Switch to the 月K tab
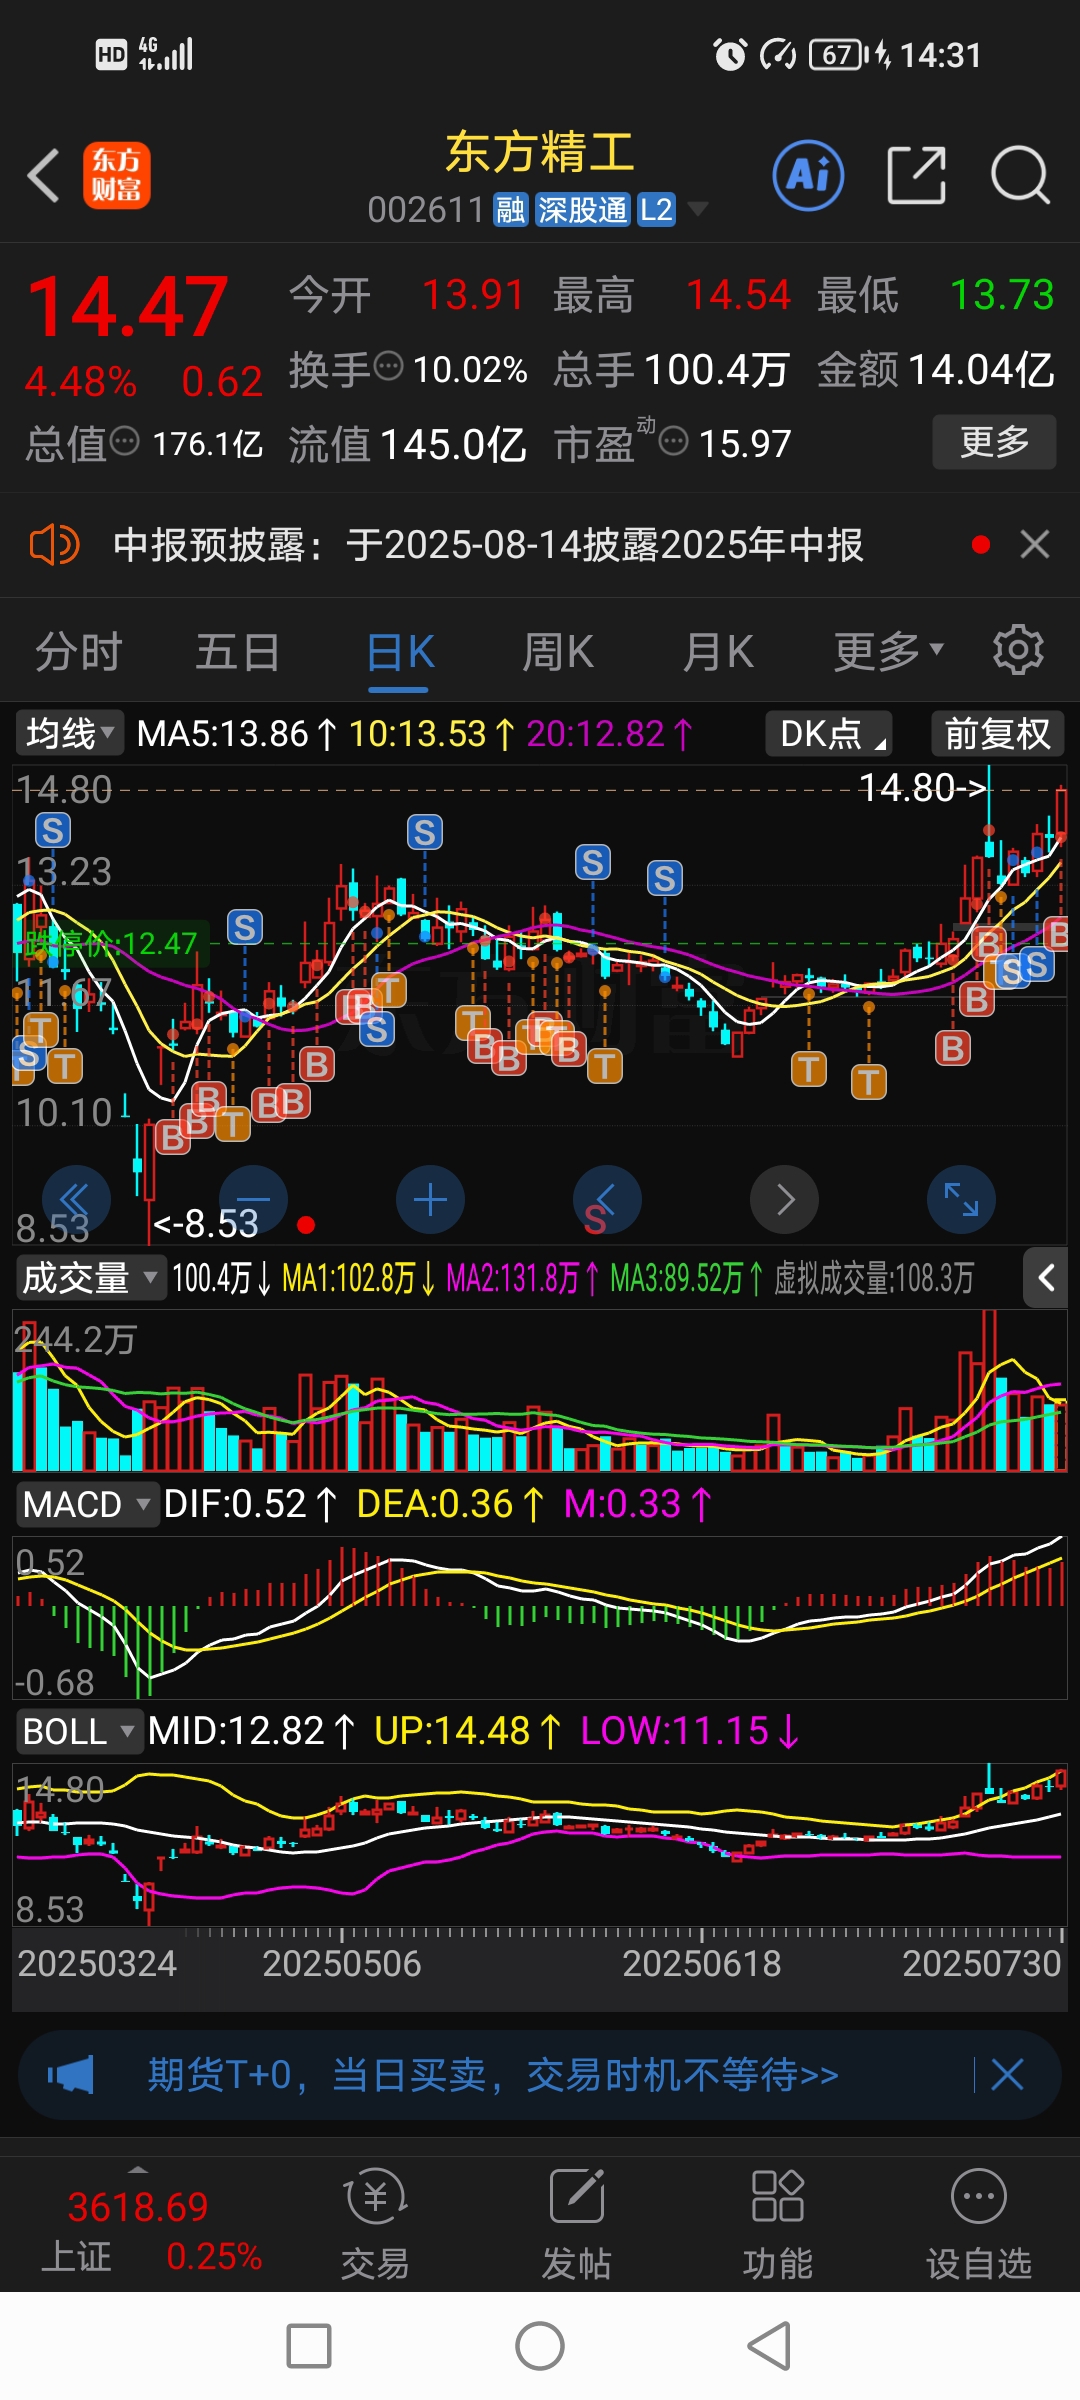The width and height of the screenshot is (1080, 2400). [x=717, y=651]
